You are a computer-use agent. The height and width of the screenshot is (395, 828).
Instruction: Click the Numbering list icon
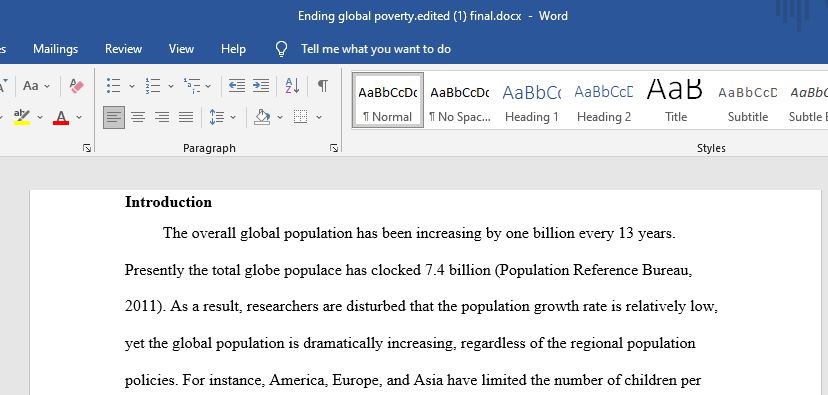(x=153, y=86)
